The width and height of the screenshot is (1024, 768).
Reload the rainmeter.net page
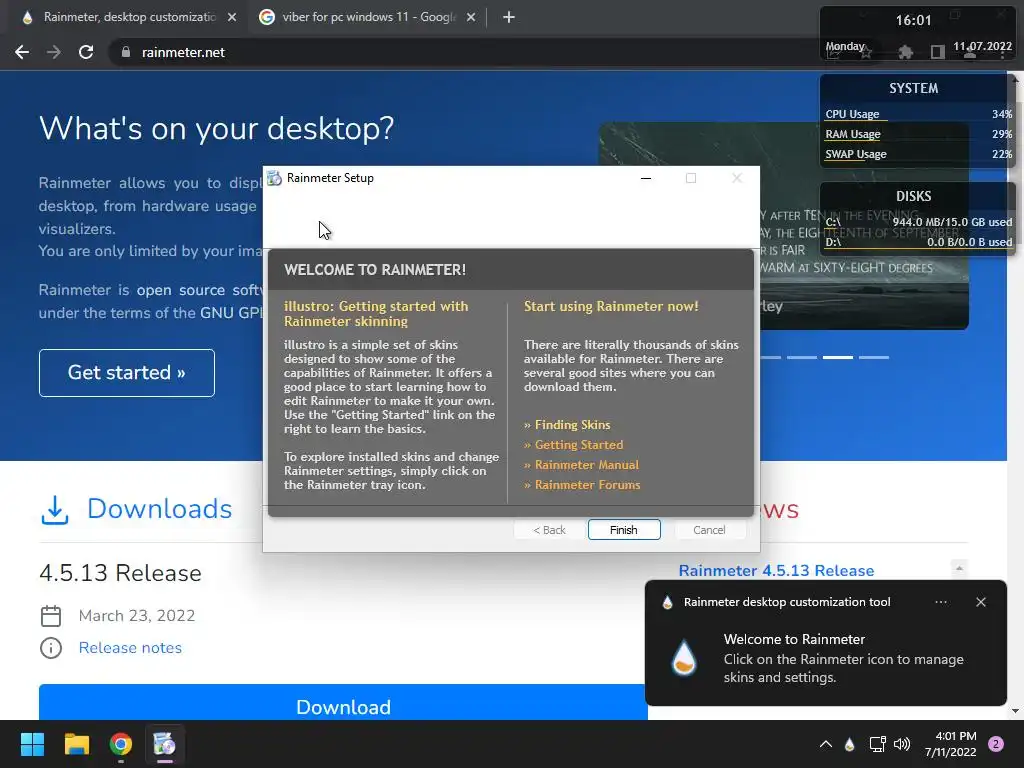point(86,52)
